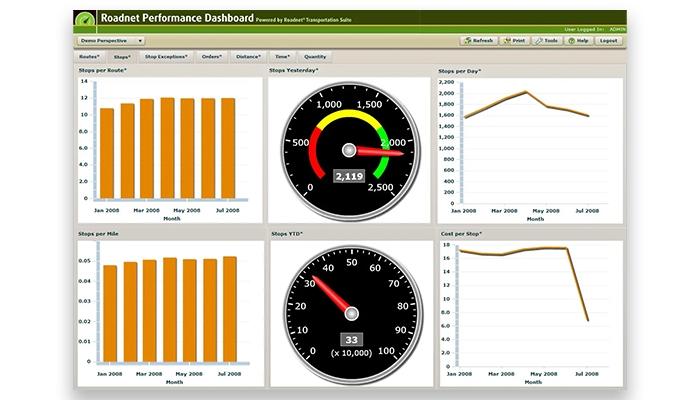The width and height of the screenshot is (700, 400).
Task: Open the Distance tab
Action: [x=248, y=57]
